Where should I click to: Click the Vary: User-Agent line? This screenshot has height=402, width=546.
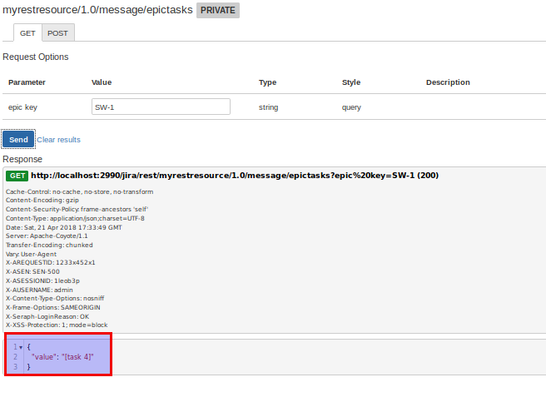tap(31, 254)
